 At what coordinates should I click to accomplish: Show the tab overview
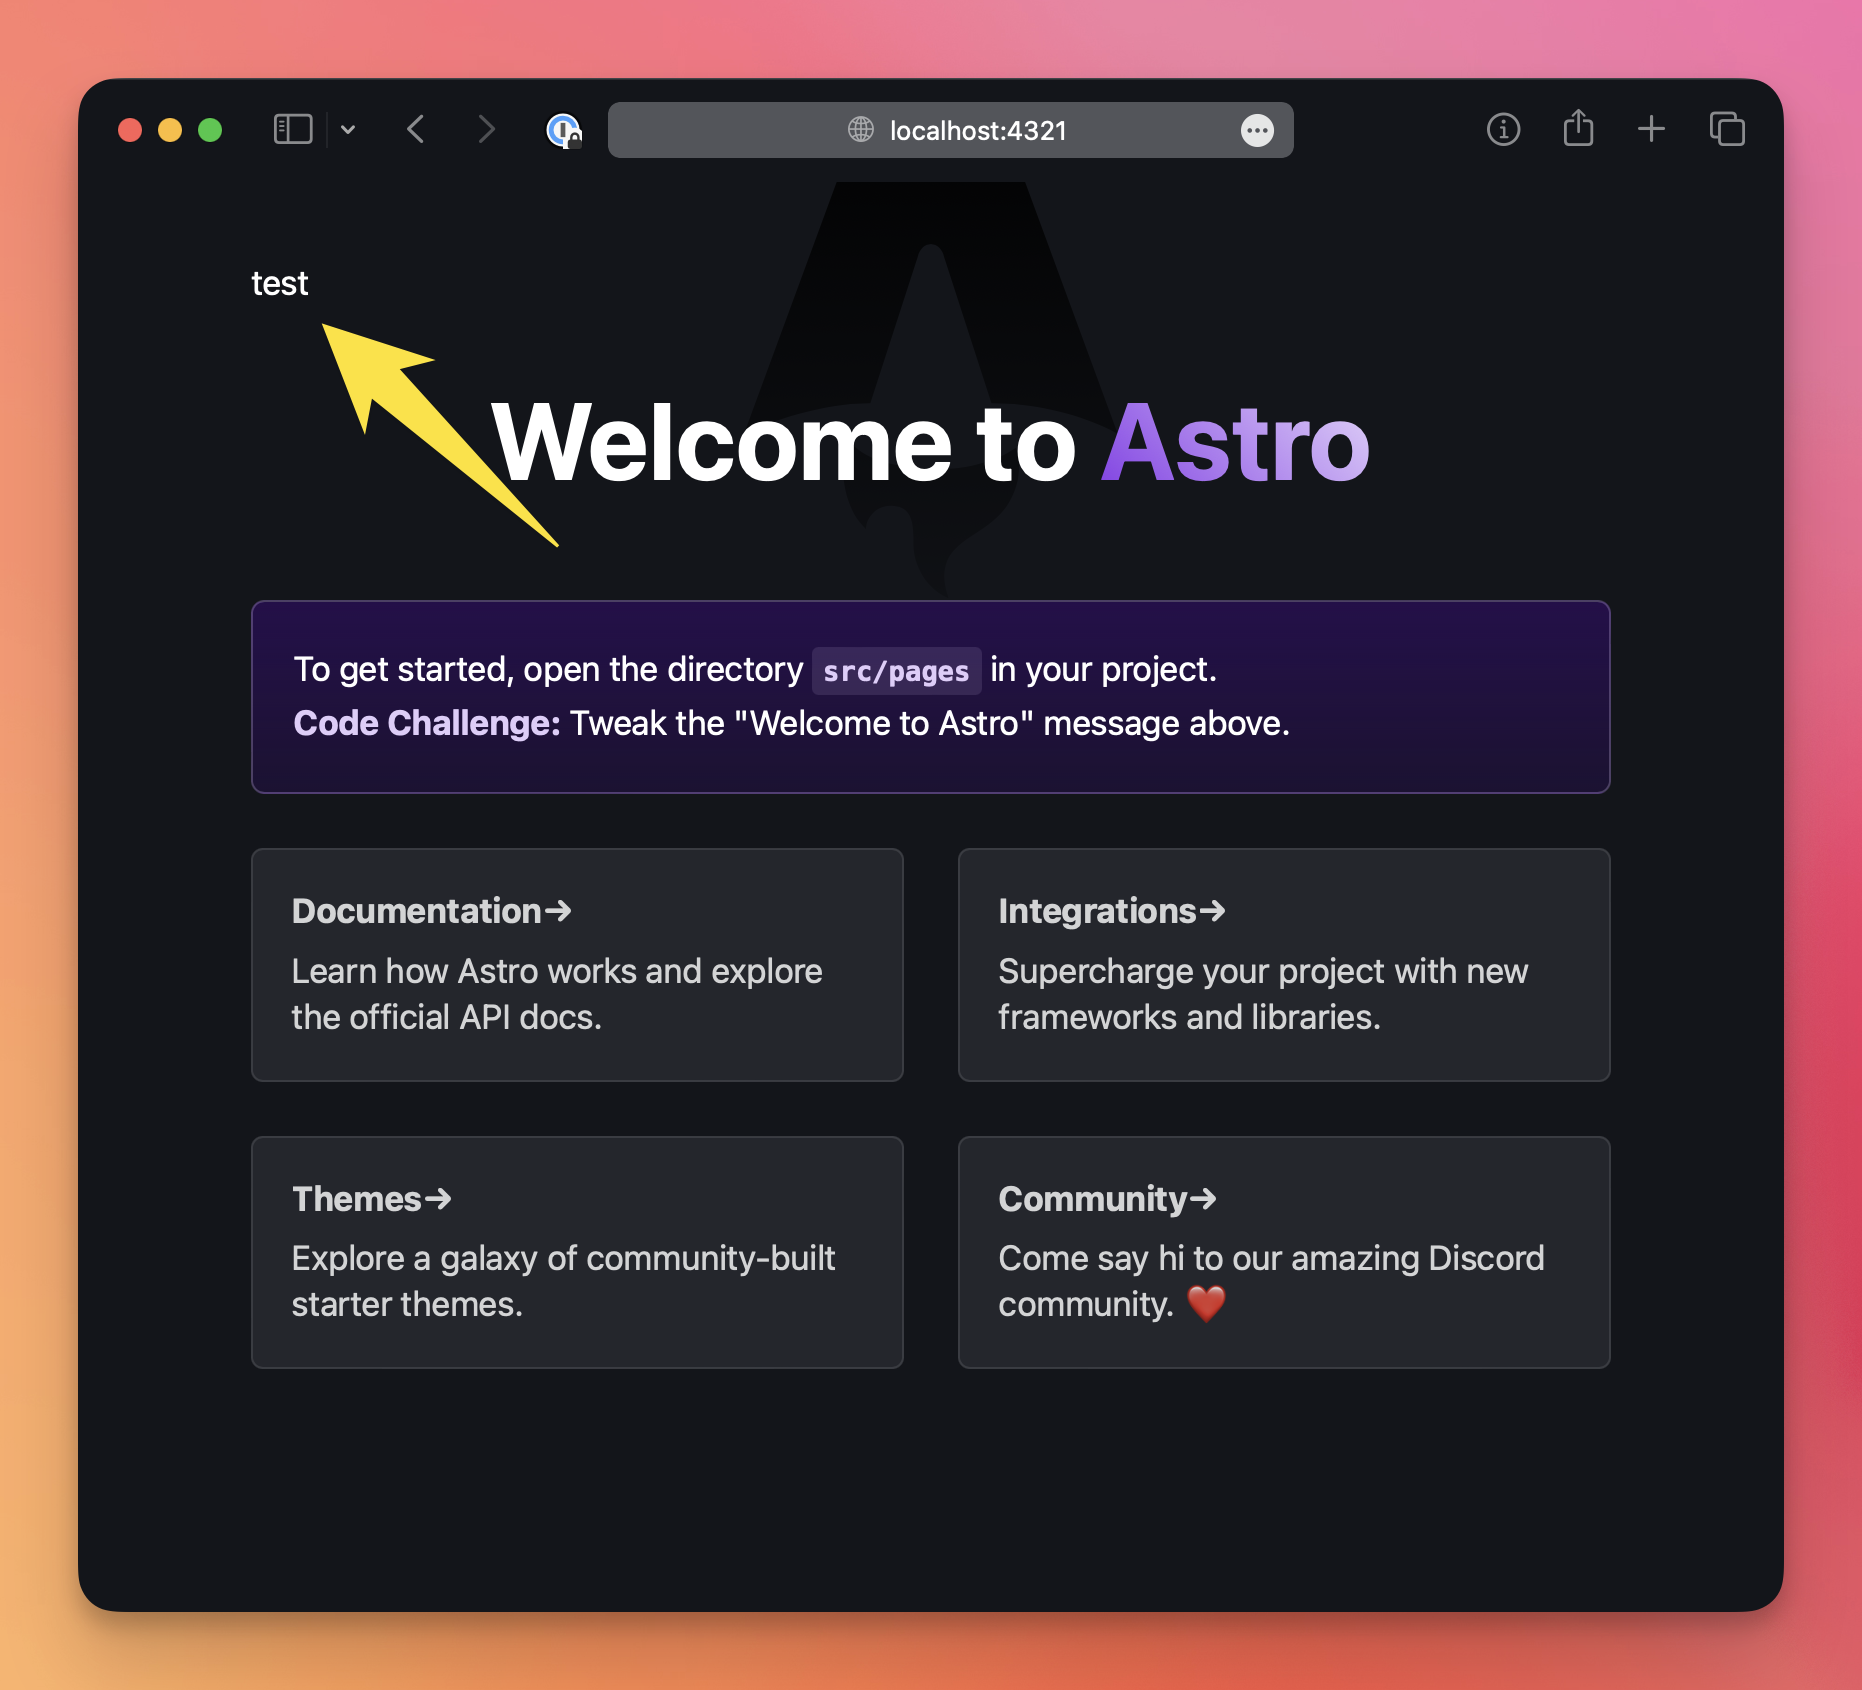[x=1727, y=130]
